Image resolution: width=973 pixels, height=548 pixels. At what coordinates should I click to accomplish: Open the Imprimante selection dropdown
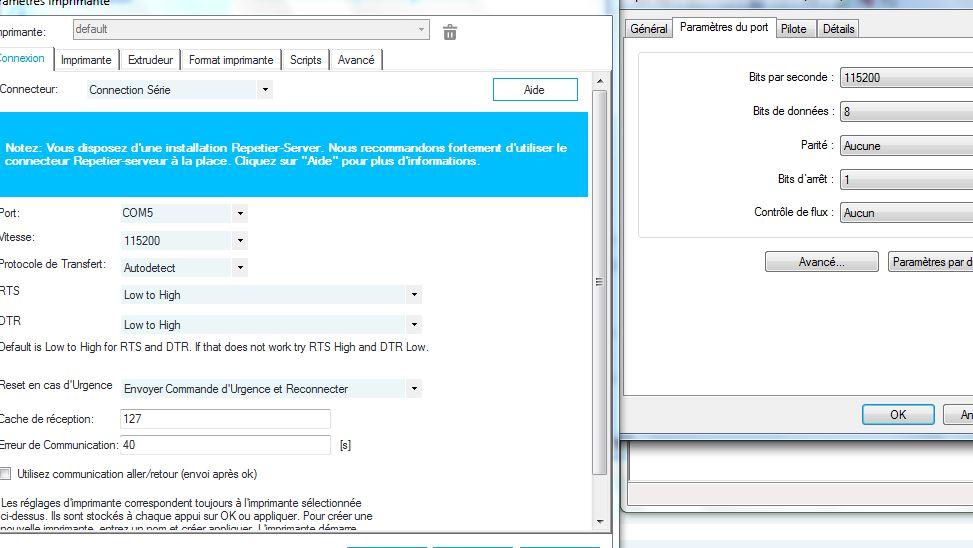tap(251, 29)
